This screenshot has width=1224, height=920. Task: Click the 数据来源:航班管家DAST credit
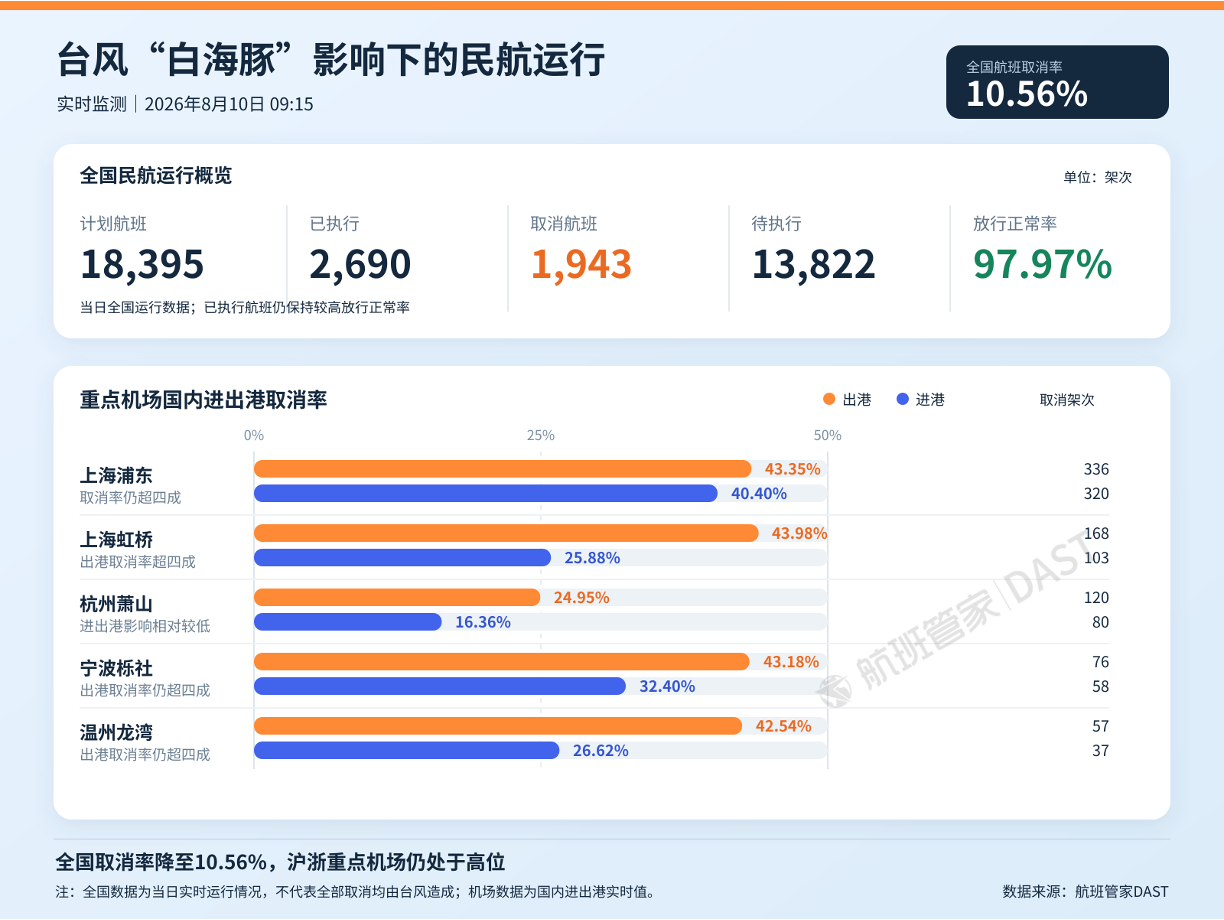[x=1085, y=892]
